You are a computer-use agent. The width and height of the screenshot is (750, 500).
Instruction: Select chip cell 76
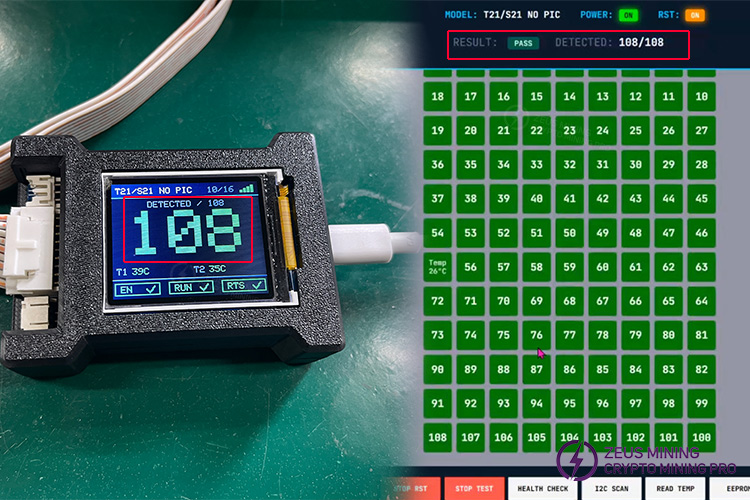tap(536, 335)
